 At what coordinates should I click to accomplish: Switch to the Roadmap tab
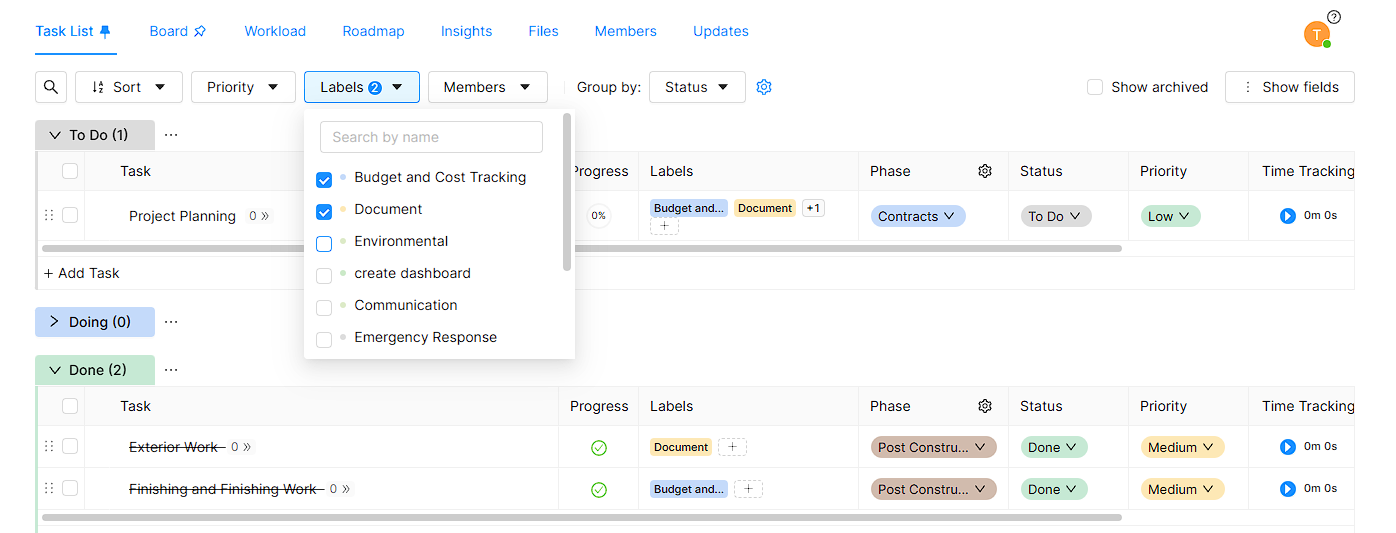click(373, 31)
